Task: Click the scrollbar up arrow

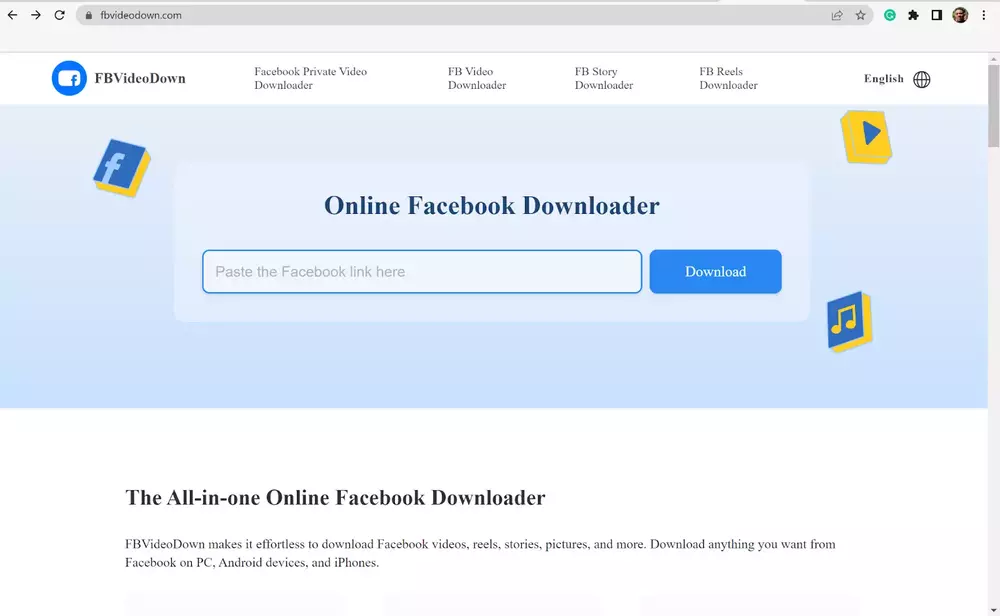Action: [x=994, y=59]
